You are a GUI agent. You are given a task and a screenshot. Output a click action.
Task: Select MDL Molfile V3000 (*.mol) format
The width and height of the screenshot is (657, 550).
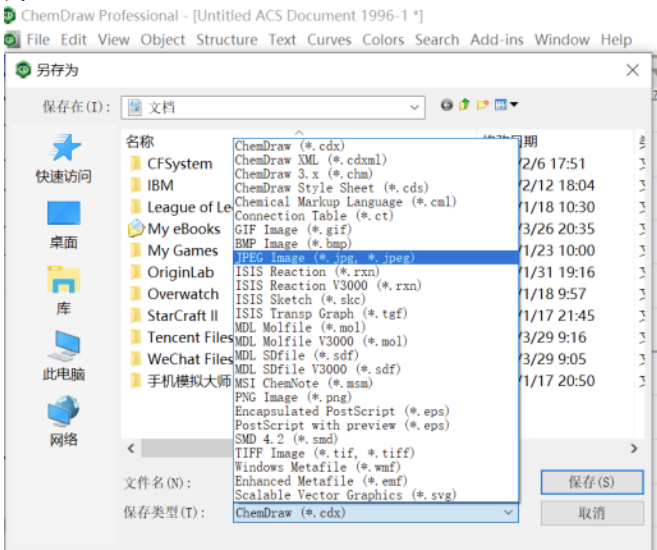coord(375,341)
